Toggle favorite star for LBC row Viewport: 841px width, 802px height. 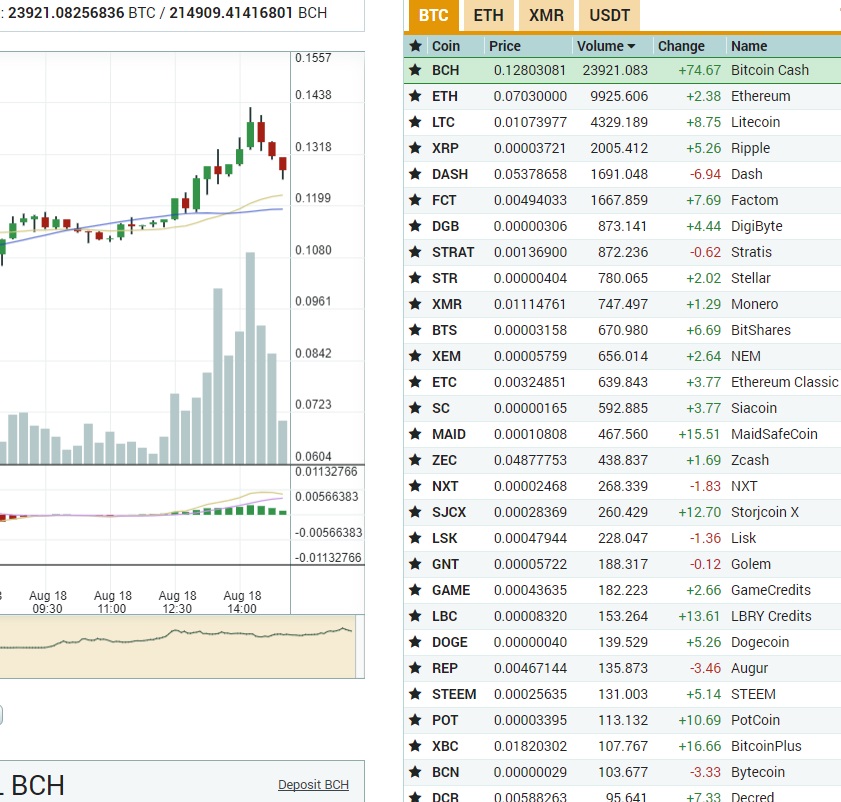coord(415,616)
